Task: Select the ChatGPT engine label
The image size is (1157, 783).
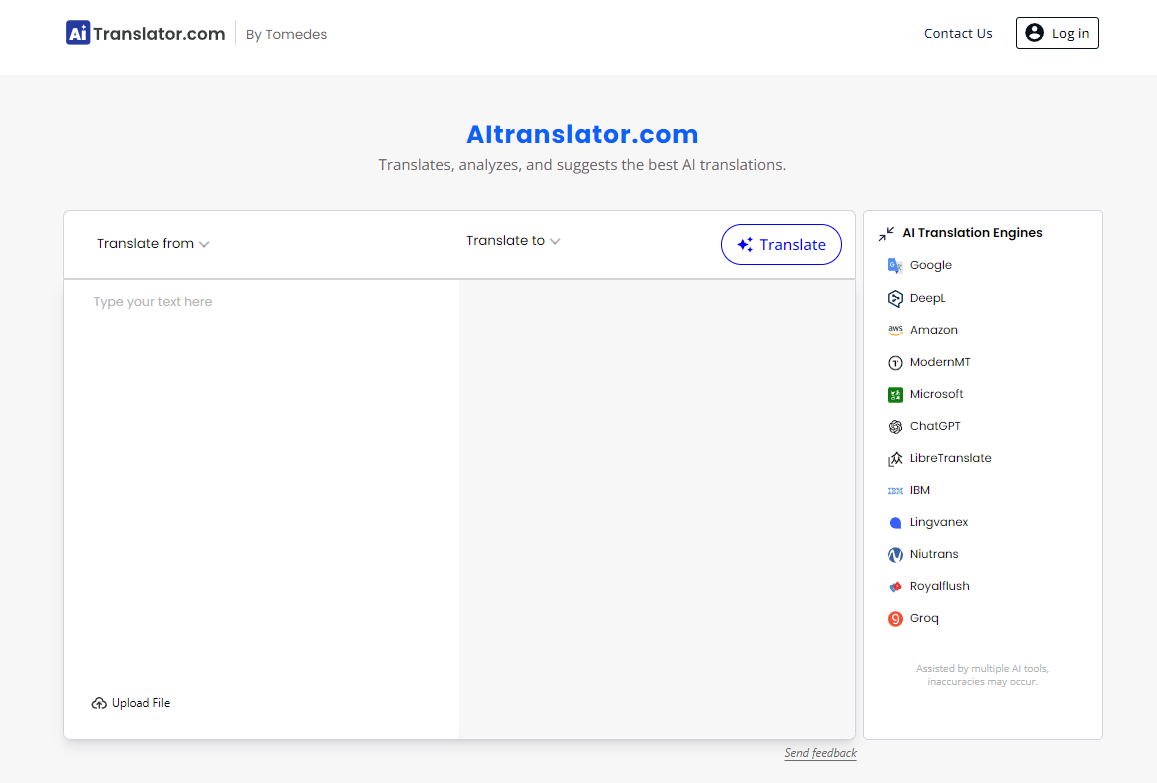Action: [935, 427]
